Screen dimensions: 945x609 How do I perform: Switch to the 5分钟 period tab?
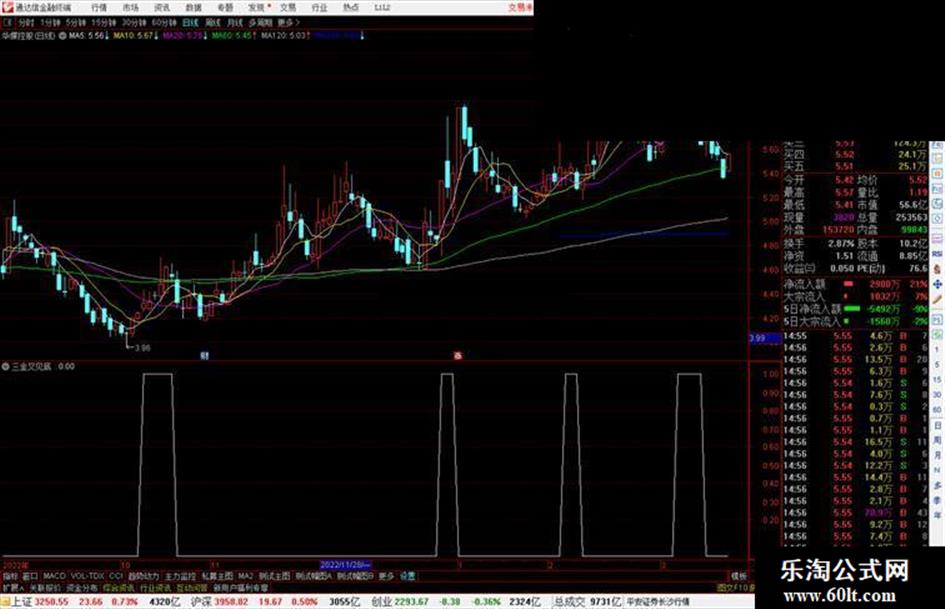[x=76, y=22]
